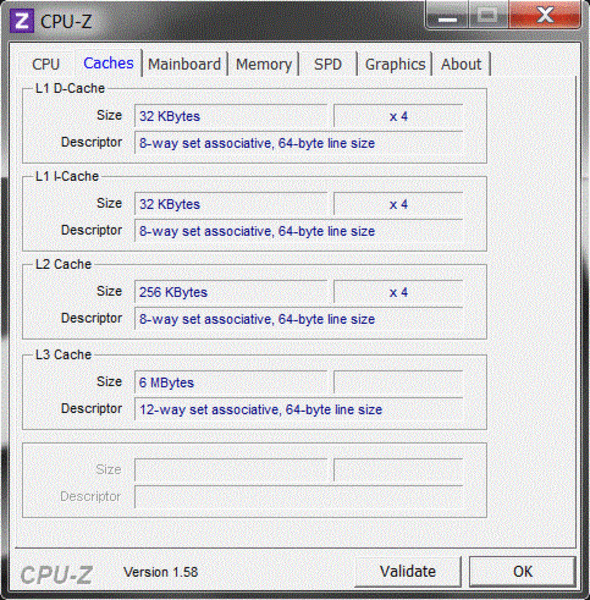Click the L1 I-Cache x 4 multiplier field
Screen dimensions: 590x600
coord(398,204)
